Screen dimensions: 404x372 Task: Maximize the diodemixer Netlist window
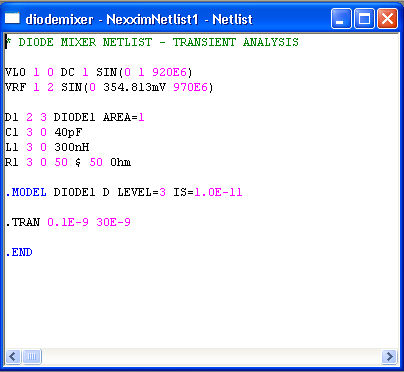point(364,19)
